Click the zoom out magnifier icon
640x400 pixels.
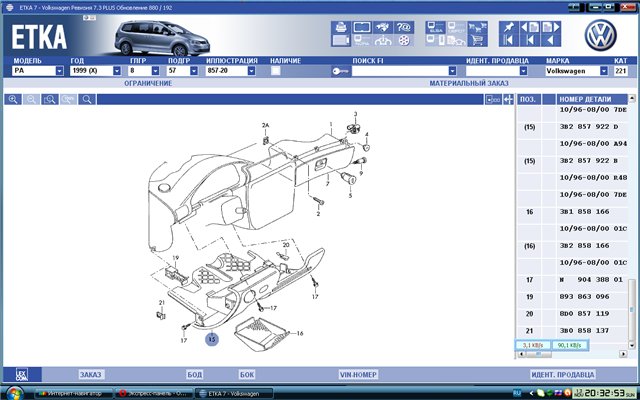pyautogui.click(x=32, y=99)
